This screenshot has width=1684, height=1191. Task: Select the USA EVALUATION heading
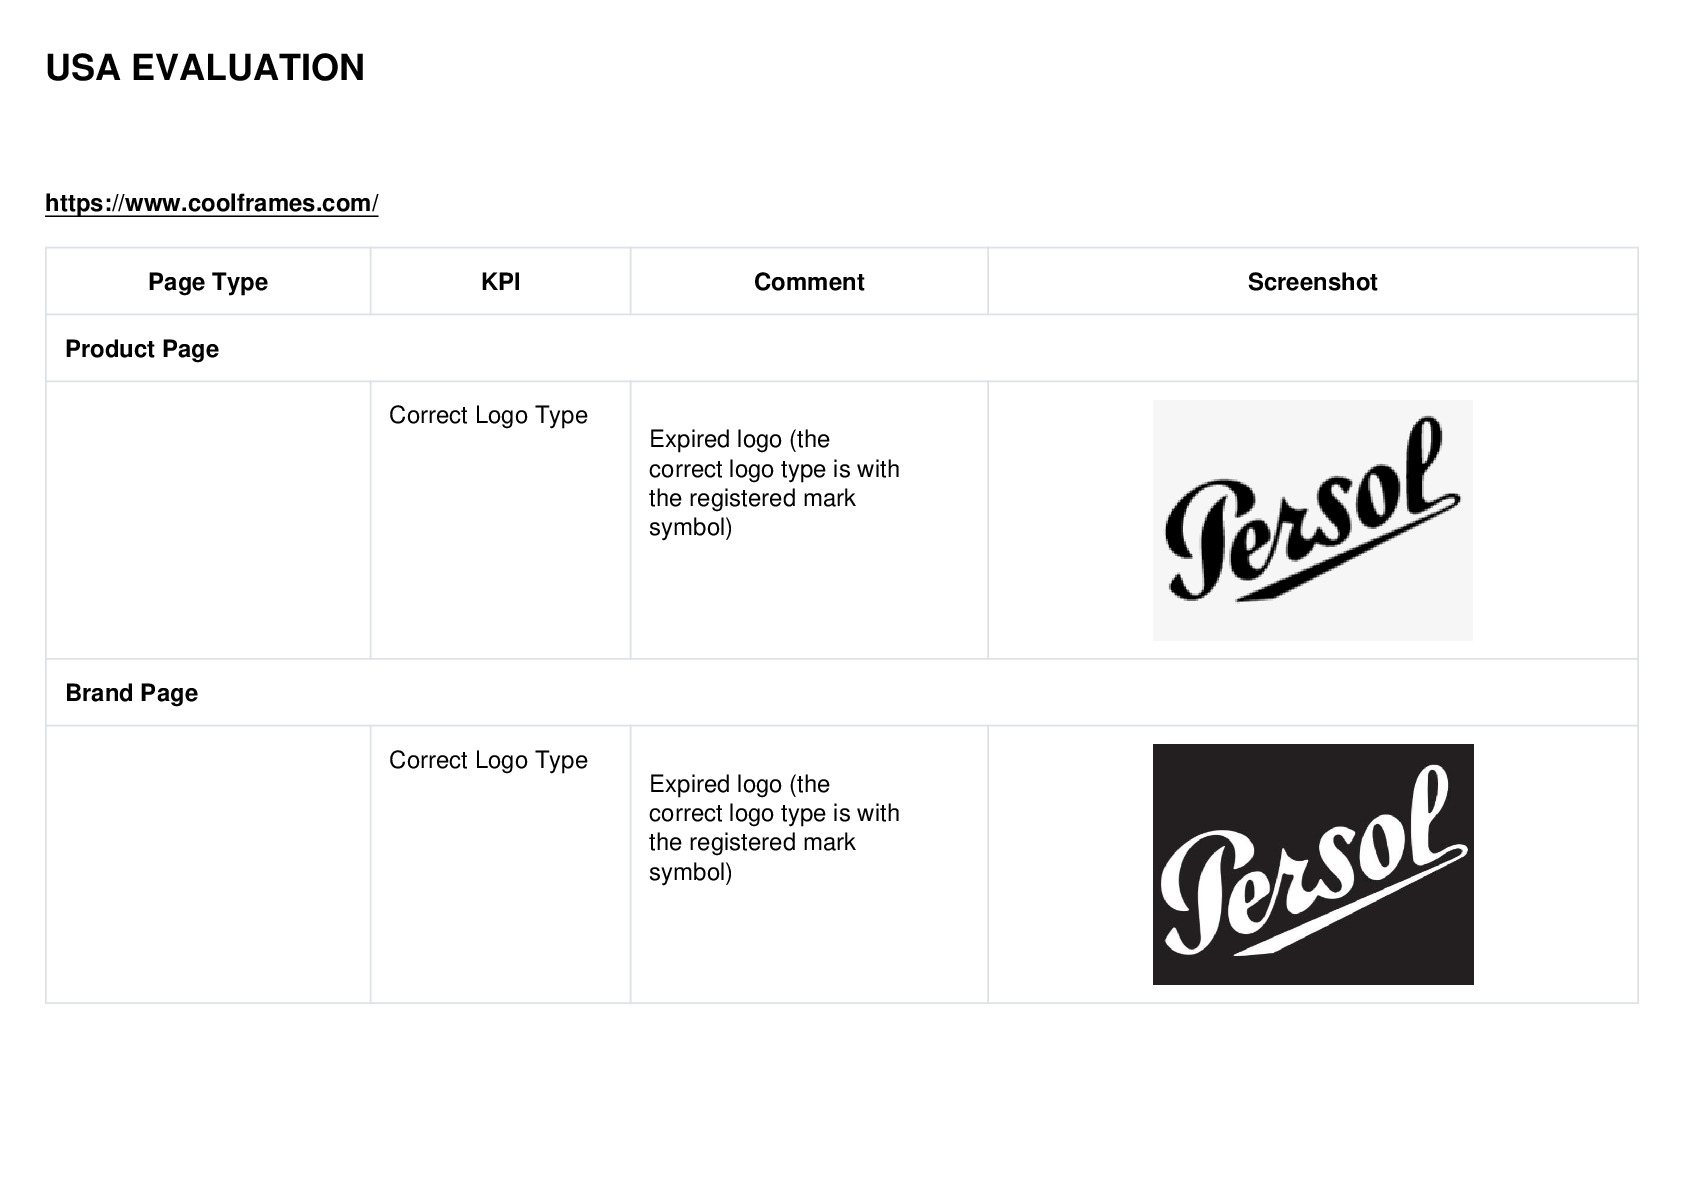[205, 68]
